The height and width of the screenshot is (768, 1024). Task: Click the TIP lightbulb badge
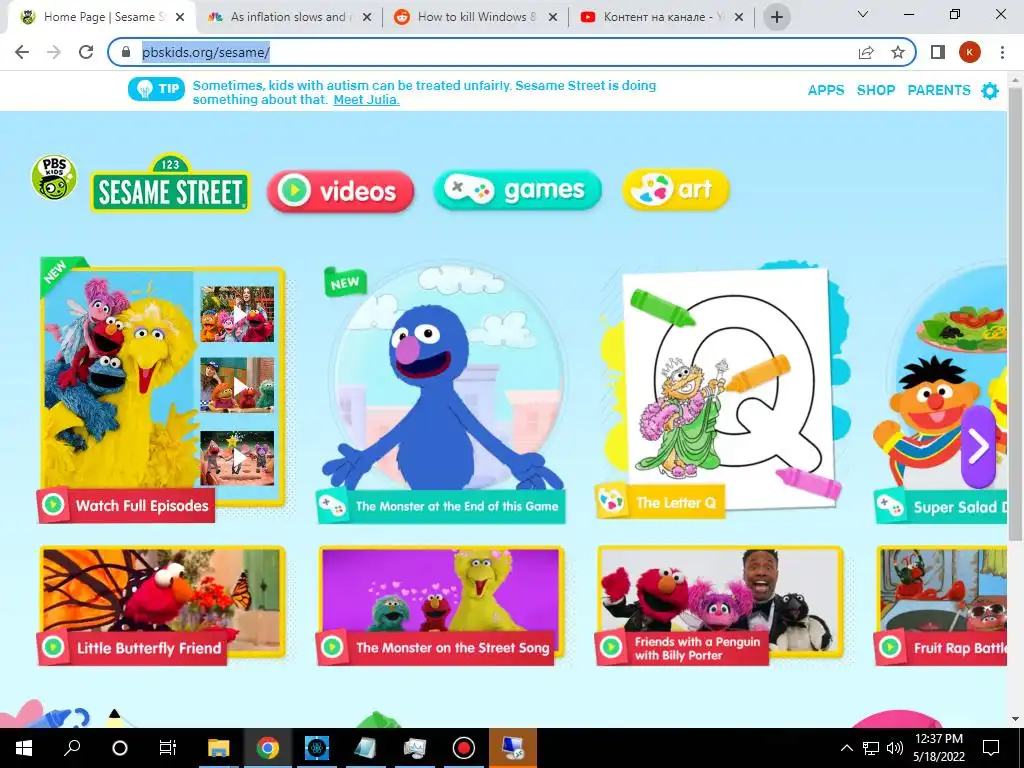click(x=157, y=89)
